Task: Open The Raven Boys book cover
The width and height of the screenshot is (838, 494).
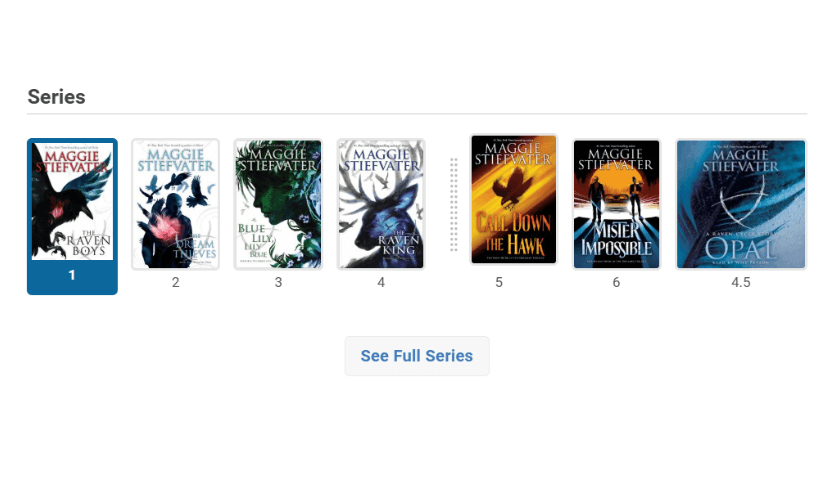Action: (x=72, y=202)
